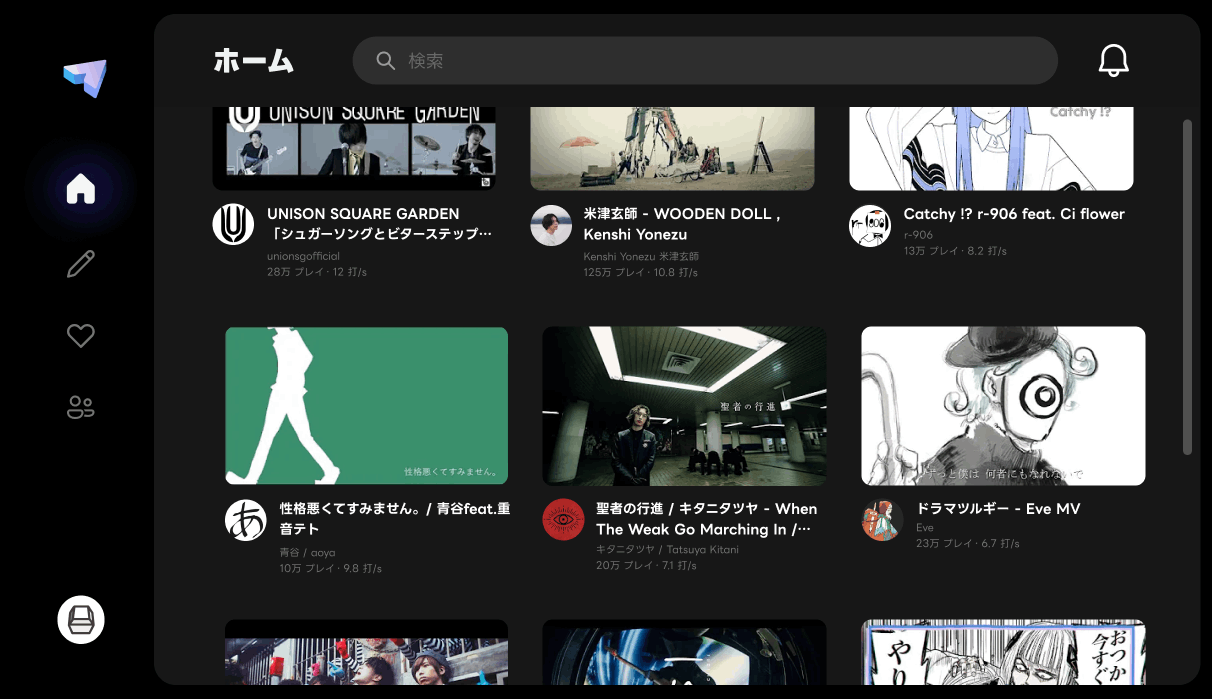Open Catchy !? video thumbnail
This screenshot has width=1212, height=699.
point(991,148)
